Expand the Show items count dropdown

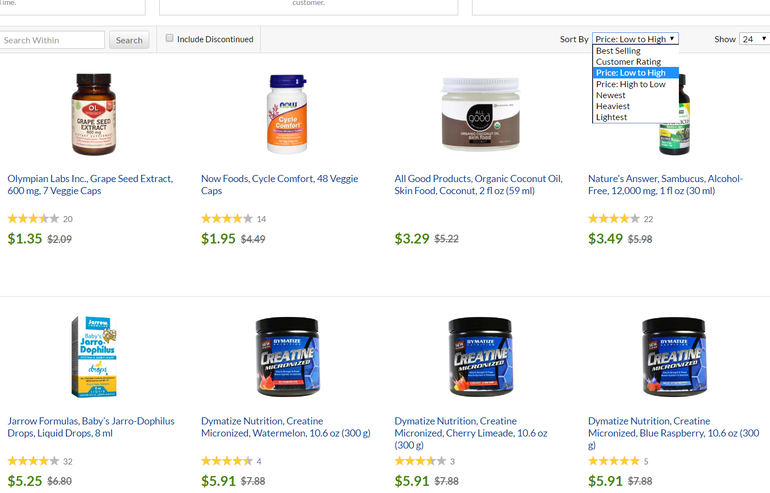(755, 39)
